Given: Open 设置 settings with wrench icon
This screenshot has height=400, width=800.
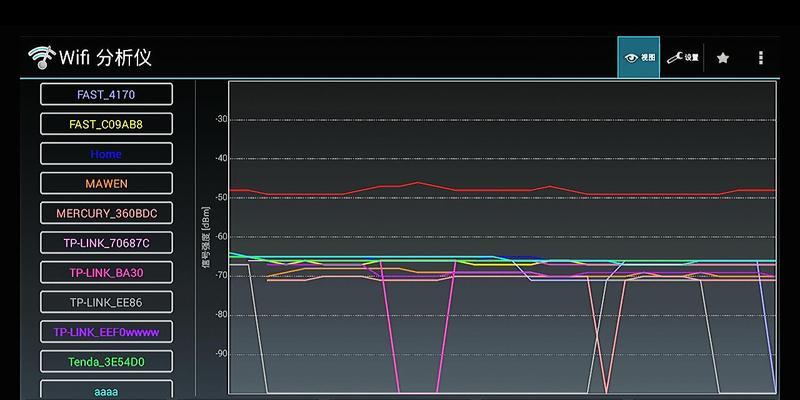Looking at the screenshot, I should tap(682, 58).
